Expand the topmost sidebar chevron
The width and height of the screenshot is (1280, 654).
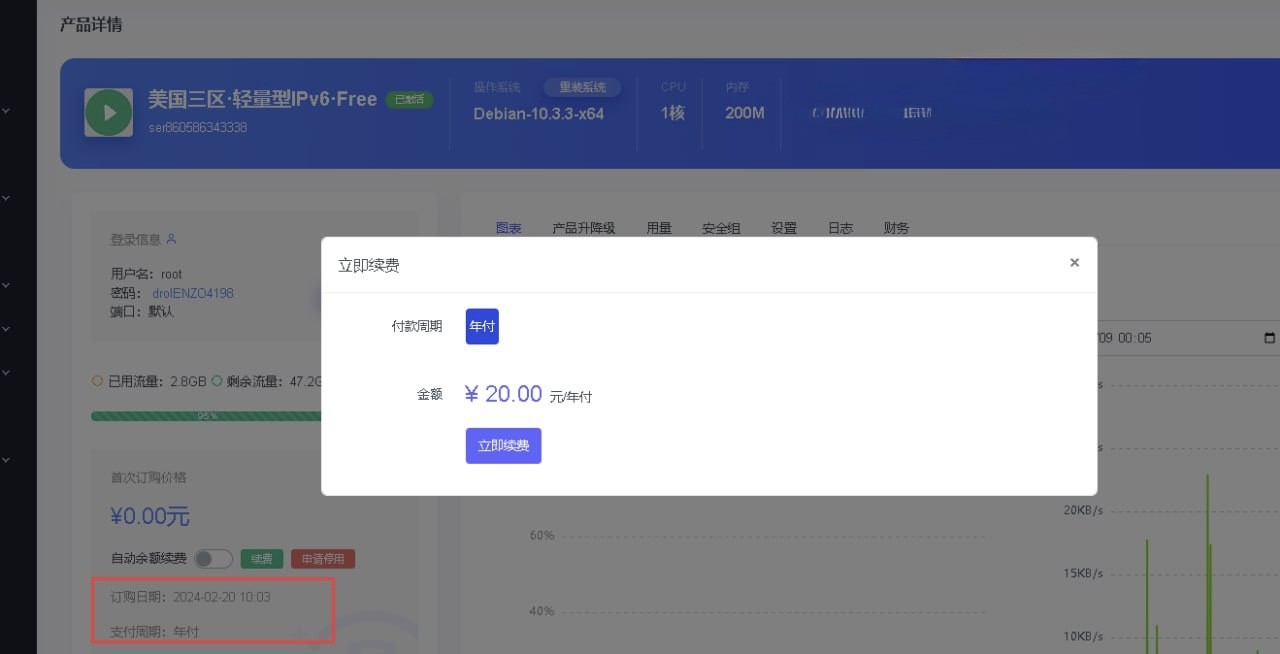pos(6,111)
